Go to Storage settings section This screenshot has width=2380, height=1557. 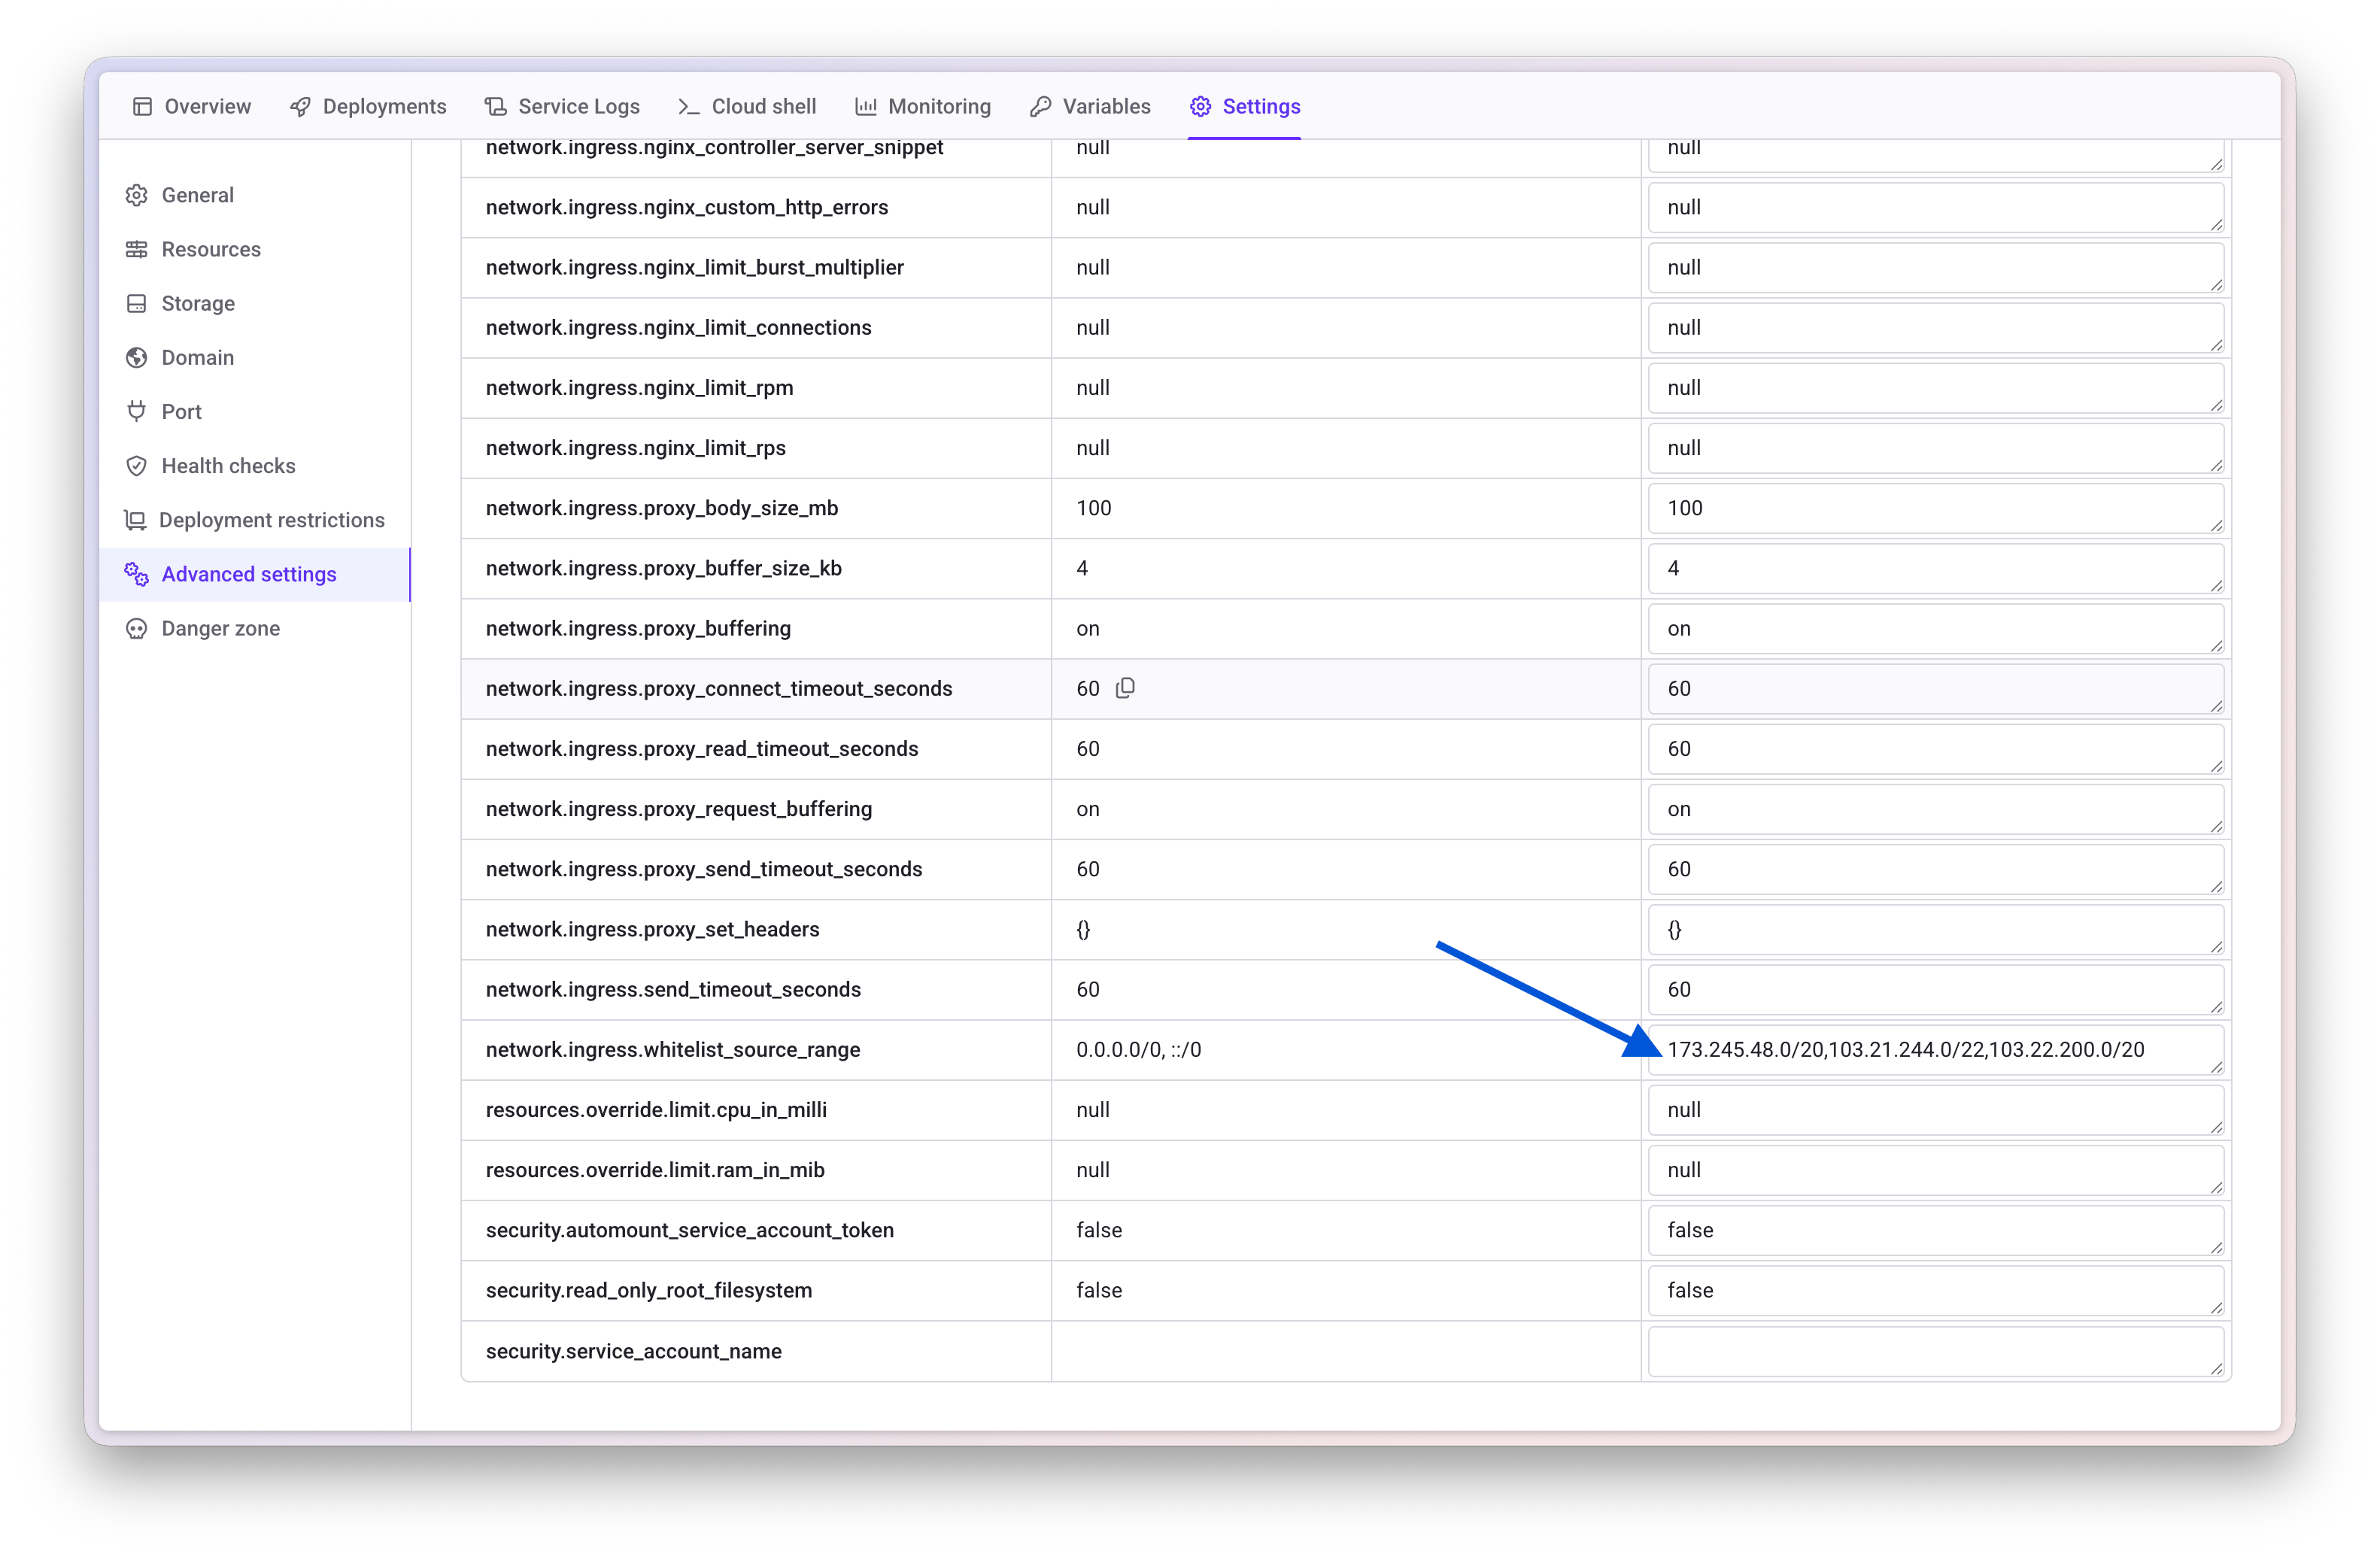[255, 303]
